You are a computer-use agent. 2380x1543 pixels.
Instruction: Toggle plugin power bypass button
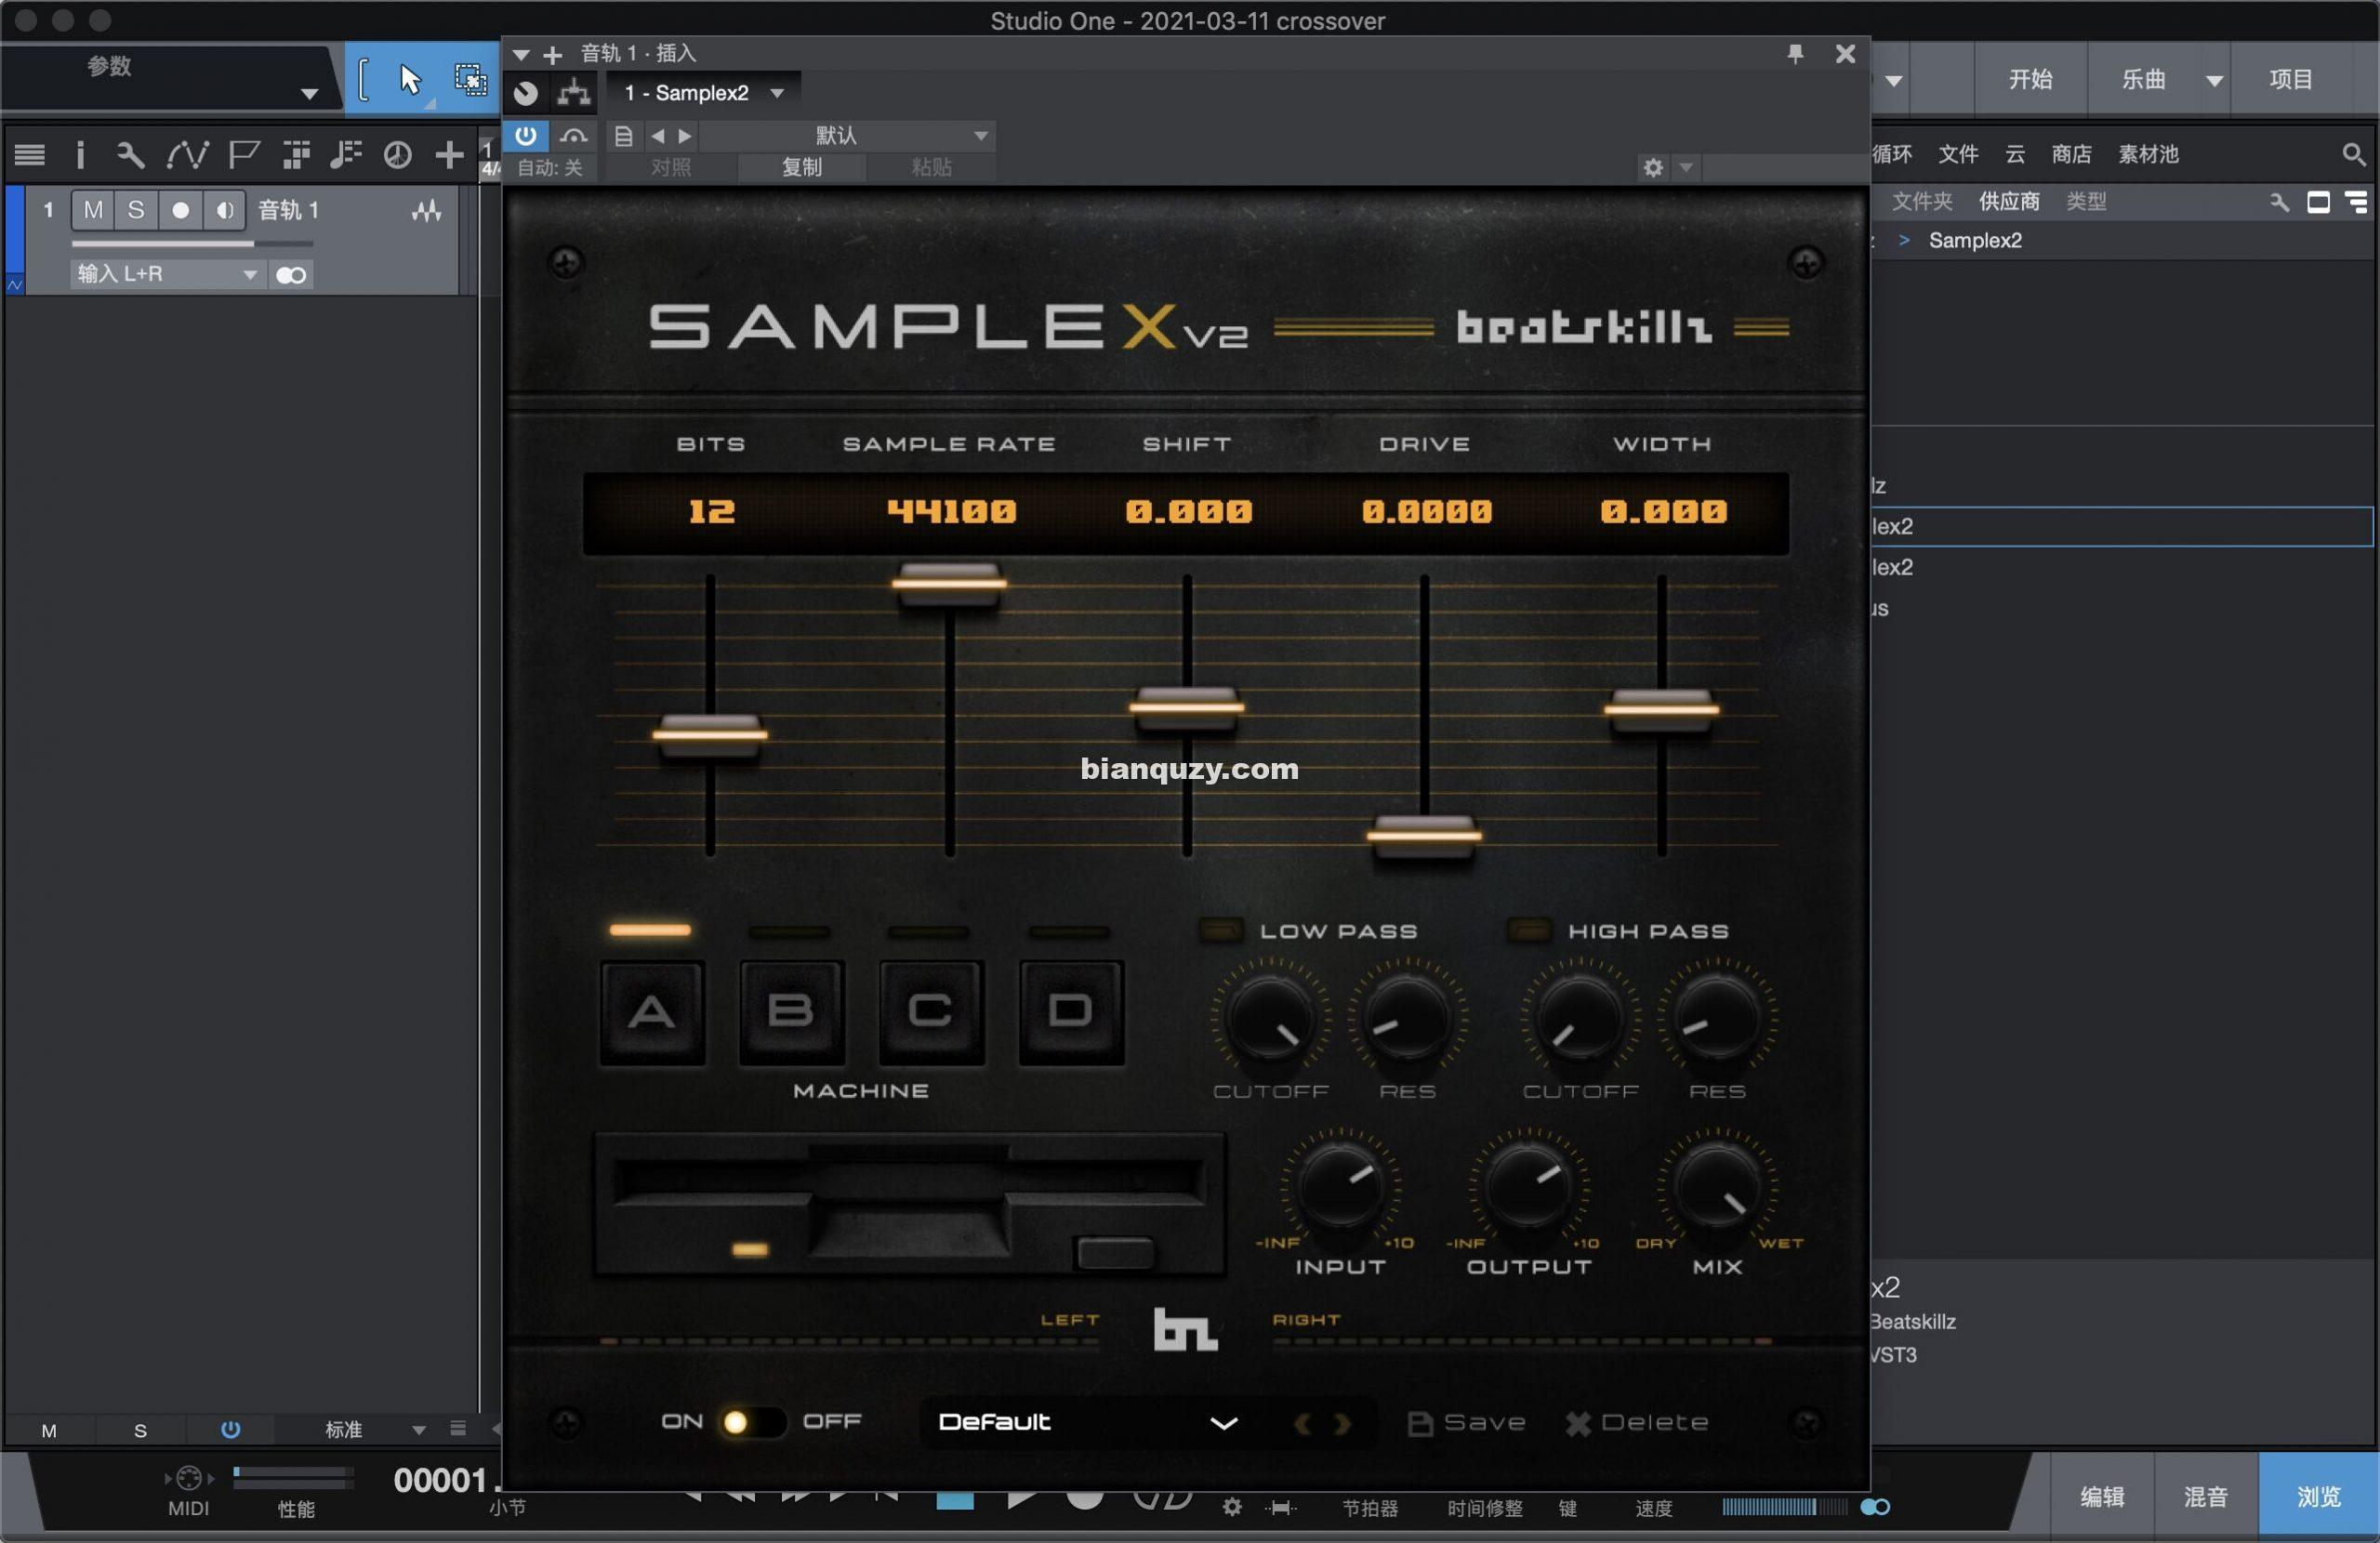click(526, 135)
